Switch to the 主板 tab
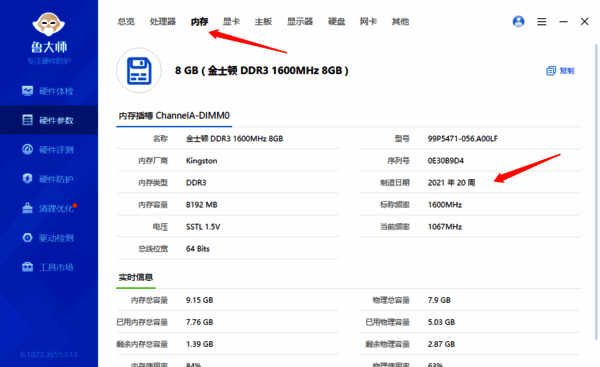Screen dimensions: 600x367 point(263,22)
